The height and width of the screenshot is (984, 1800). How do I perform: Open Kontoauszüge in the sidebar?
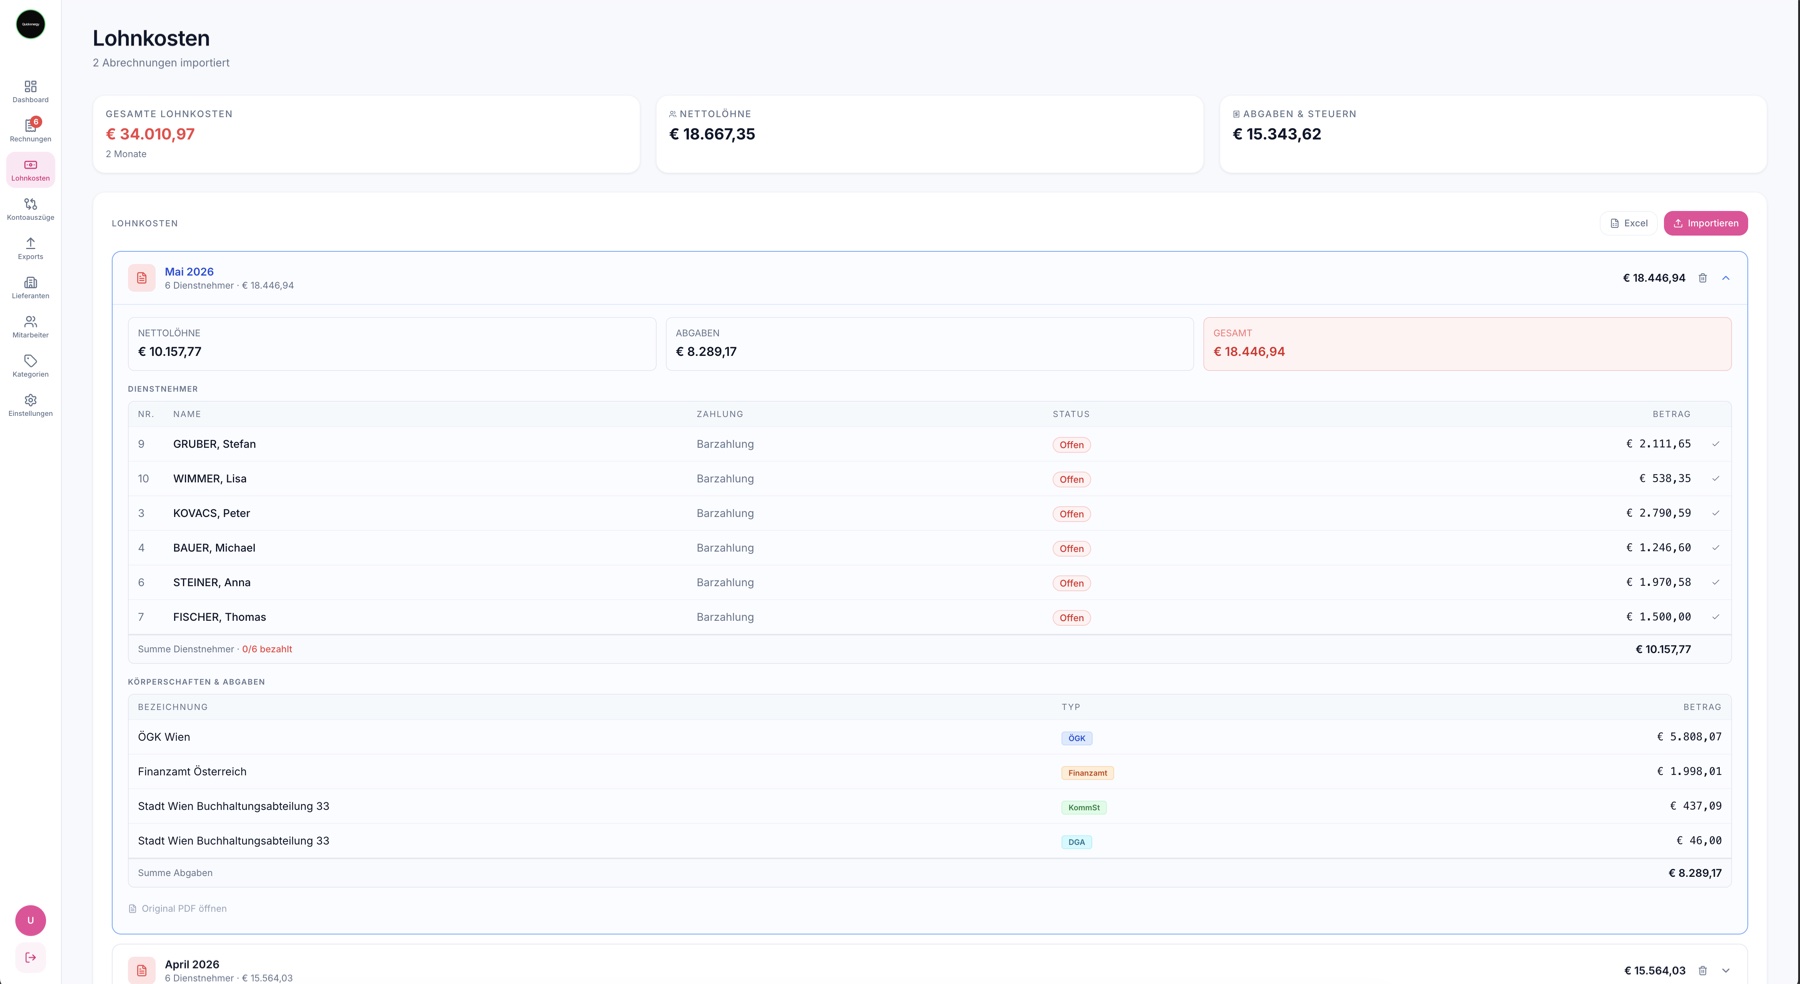coord(30,209)
